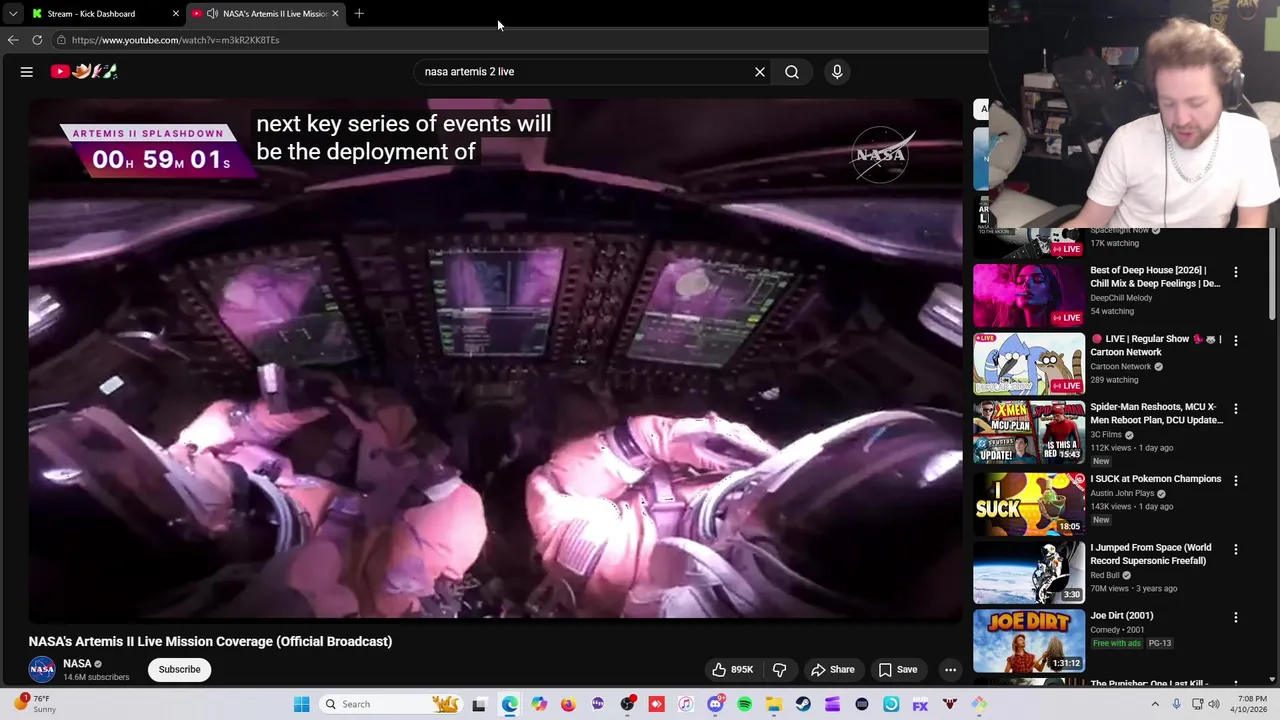Open DeepChill Melody channel name
Image resolution: width=1280 pixels, height=720 pixels.
[x=1121, y=298]
